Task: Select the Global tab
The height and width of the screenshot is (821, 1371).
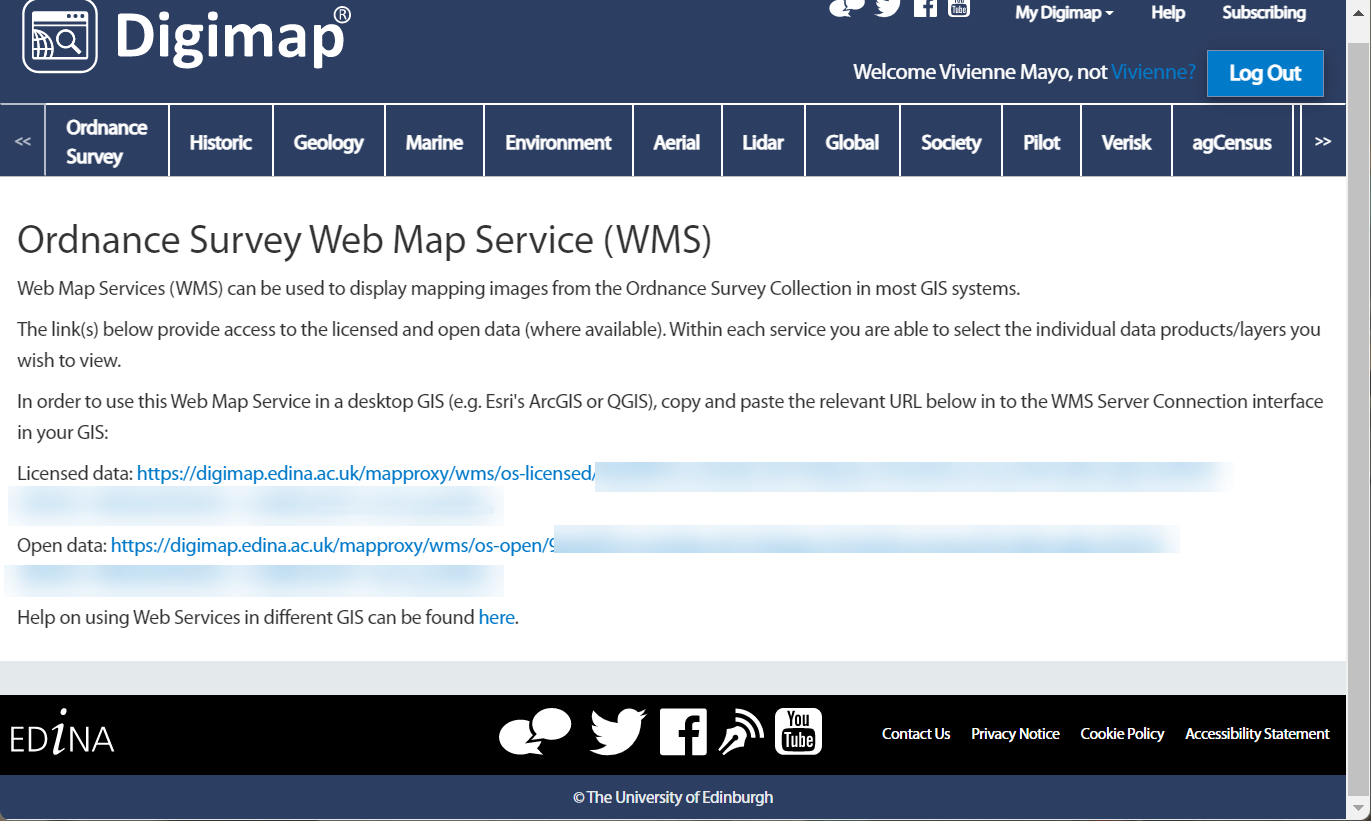Action: pyautogui.click(x=852, y=141)
